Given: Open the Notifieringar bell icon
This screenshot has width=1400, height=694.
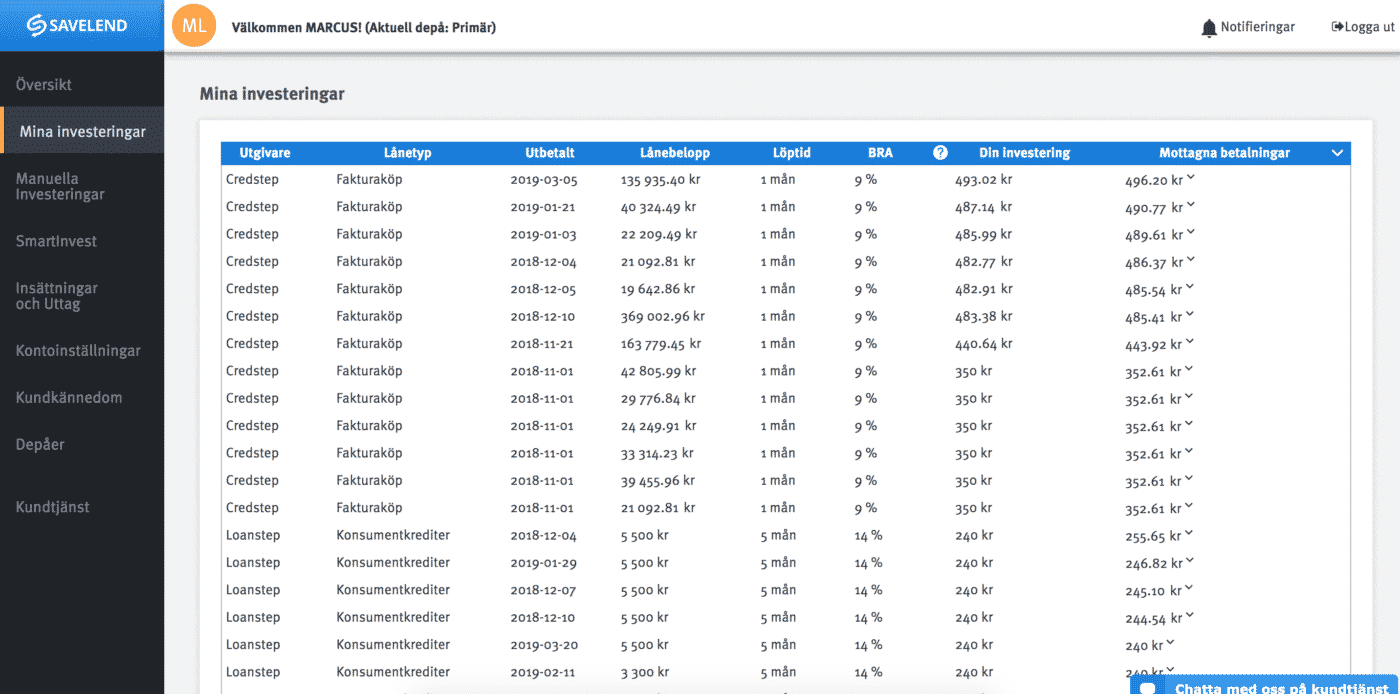Looking at the screenshot, I should (1209, 28).
